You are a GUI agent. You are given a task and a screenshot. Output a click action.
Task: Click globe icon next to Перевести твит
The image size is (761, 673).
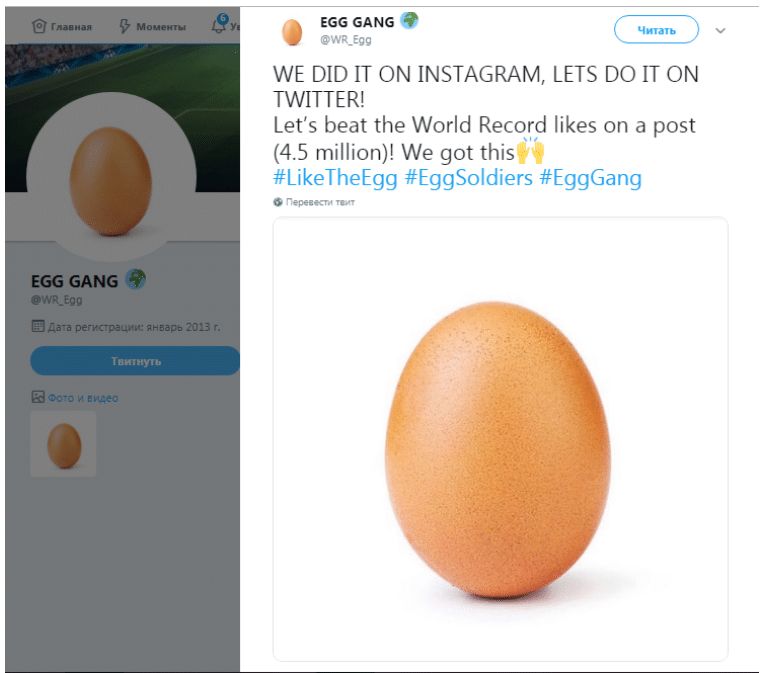(x=278, y=202)
